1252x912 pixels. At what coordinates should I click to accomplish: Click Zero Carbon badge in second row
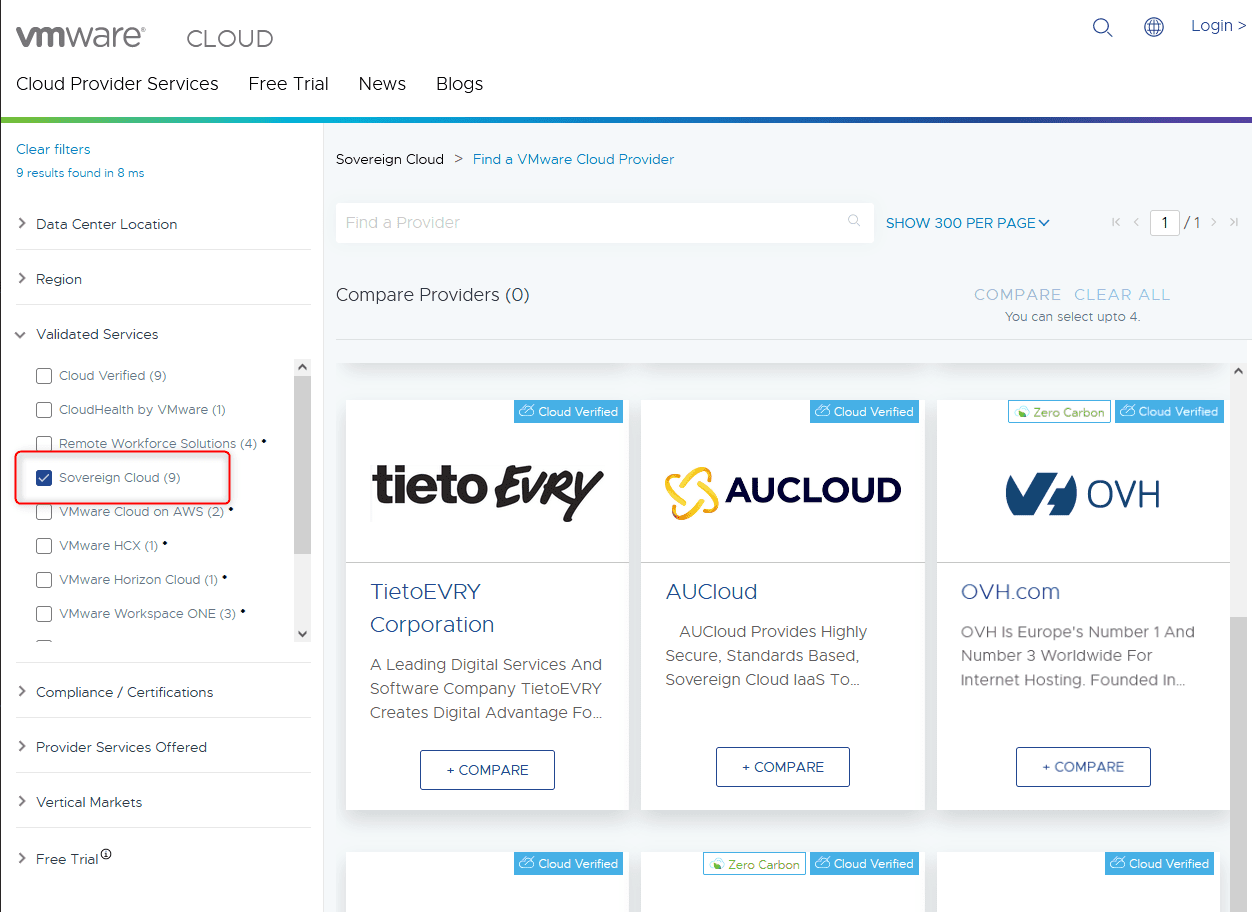[754, 864]
